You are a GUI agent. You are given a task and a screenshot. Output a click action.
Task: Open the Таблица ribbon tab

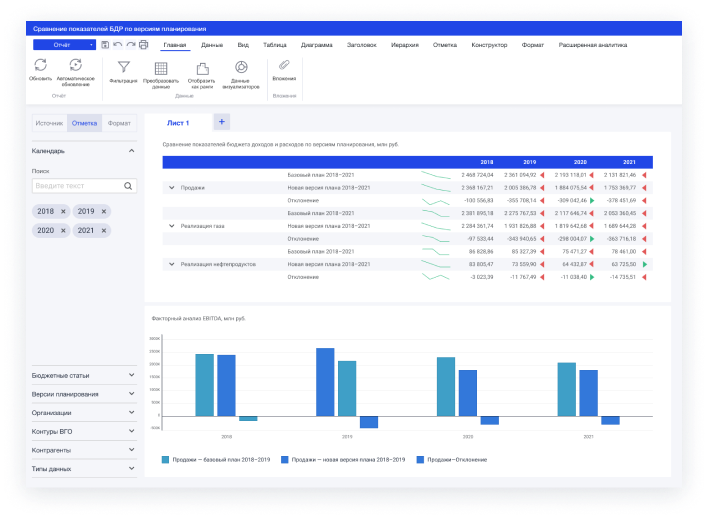click(275, 45)
